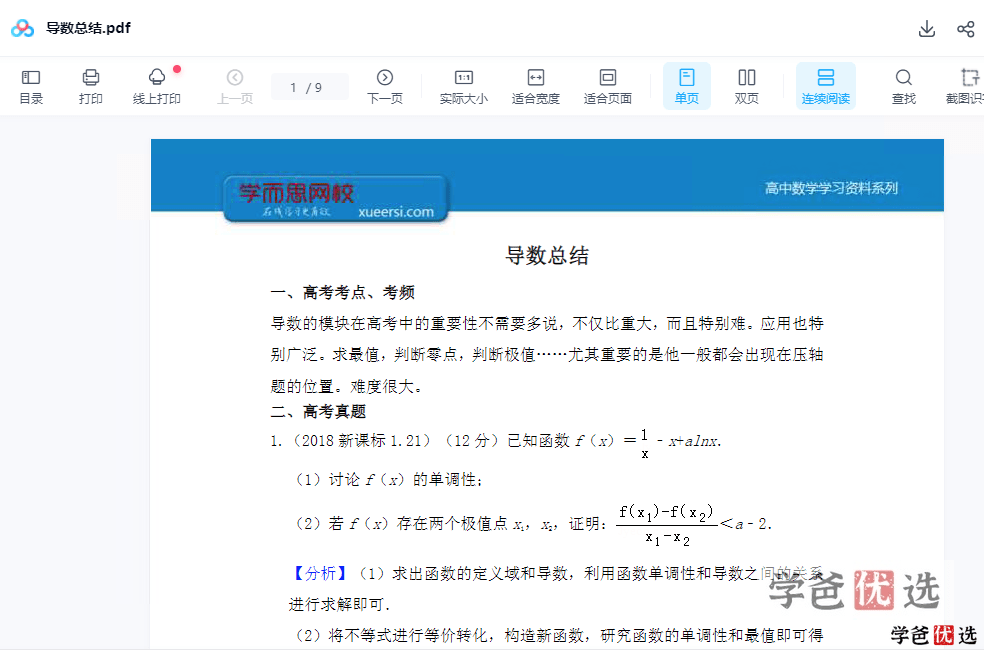Click the document title 导数总结
This screenshot has width=984, height=650.
(x=547, y=255)
